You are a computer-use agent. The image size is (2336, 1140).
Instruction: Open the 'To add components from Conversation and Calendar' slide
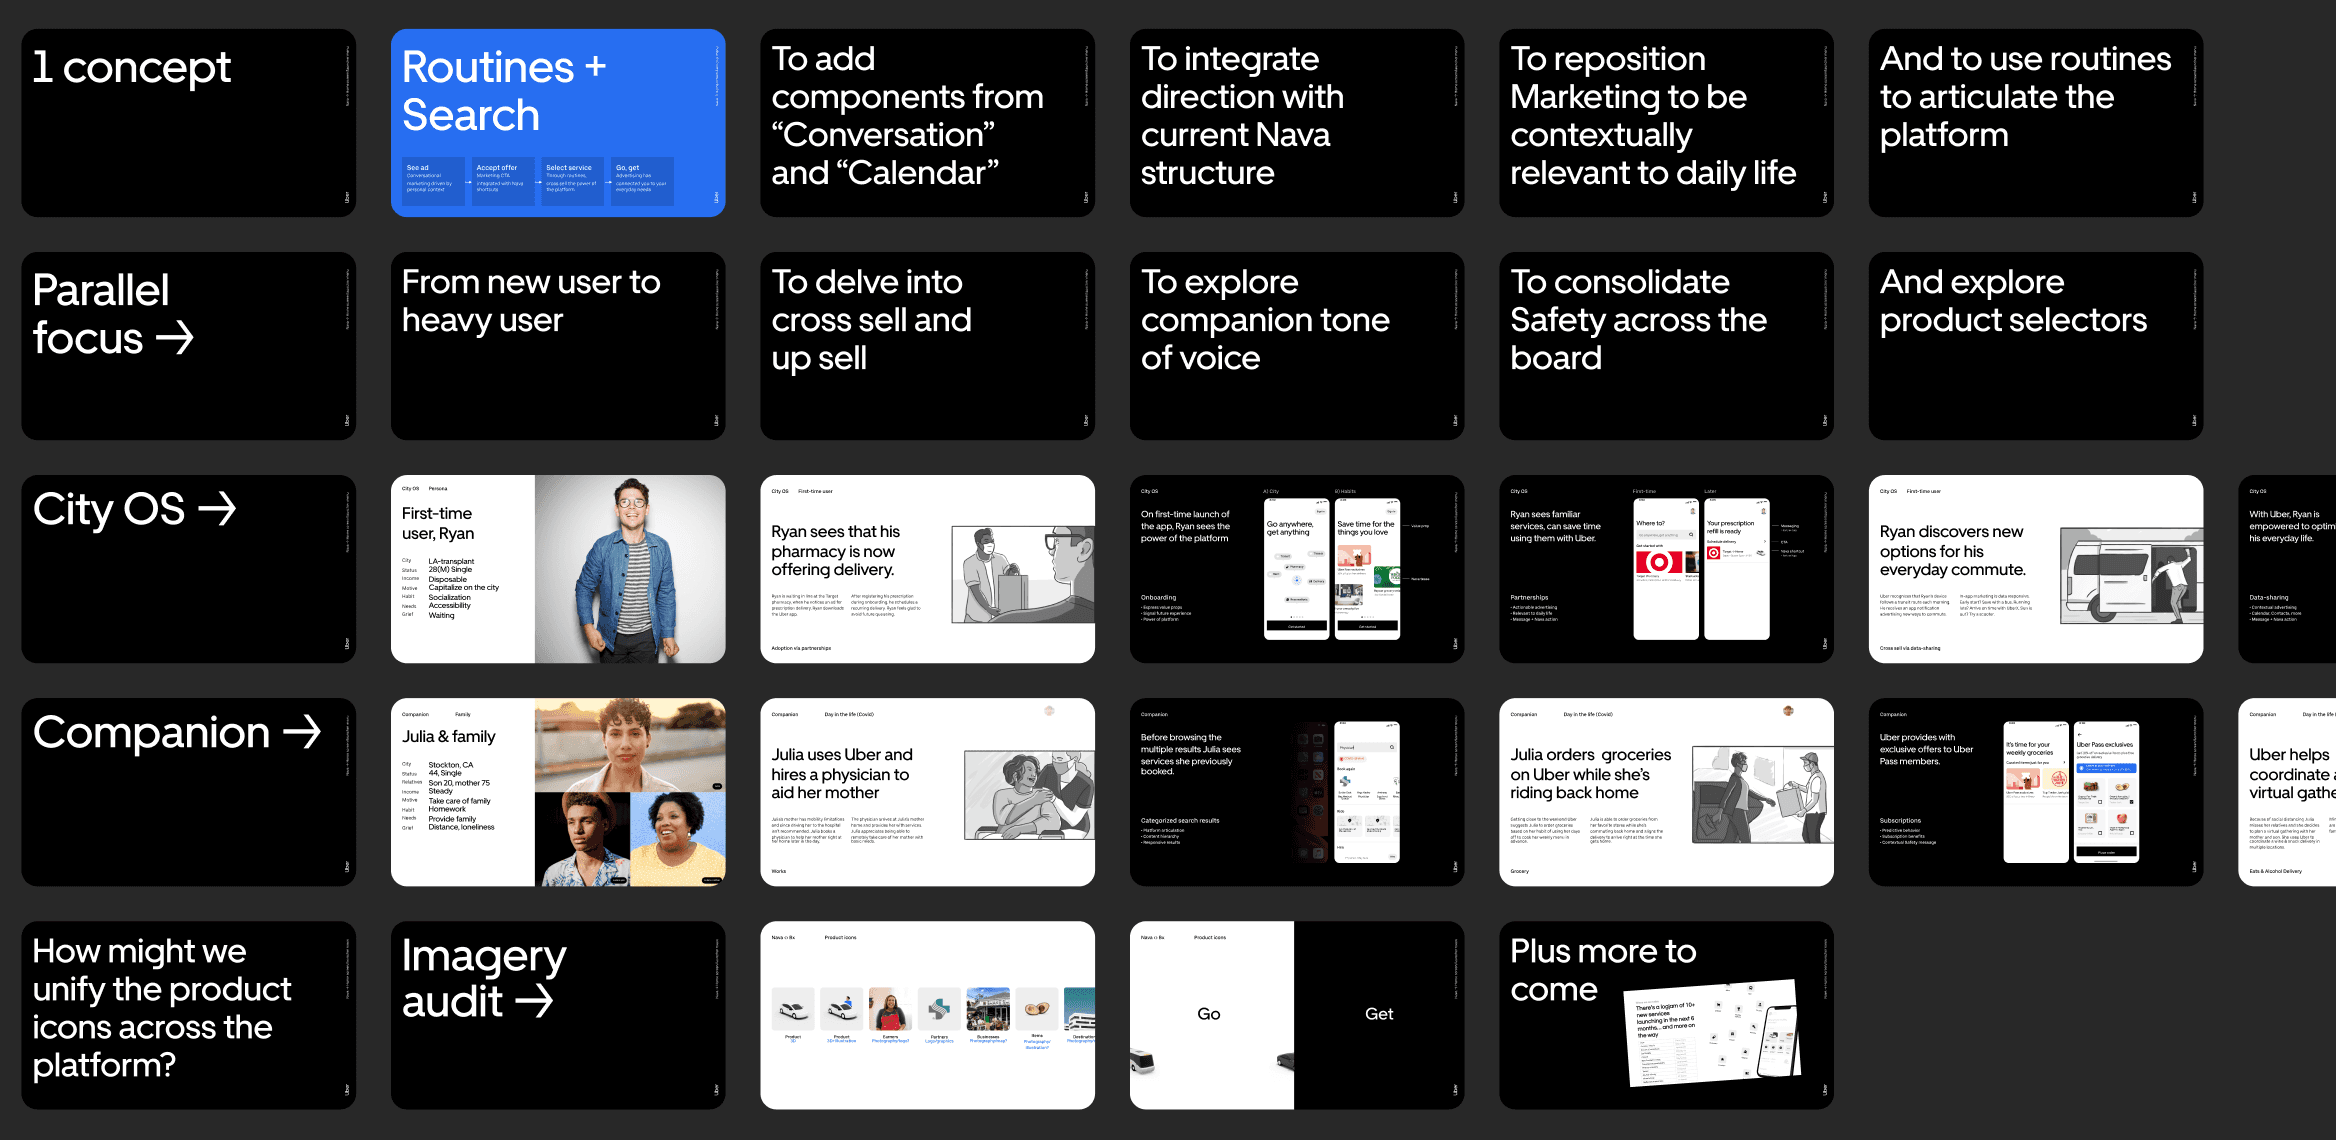tap(927, 123)
